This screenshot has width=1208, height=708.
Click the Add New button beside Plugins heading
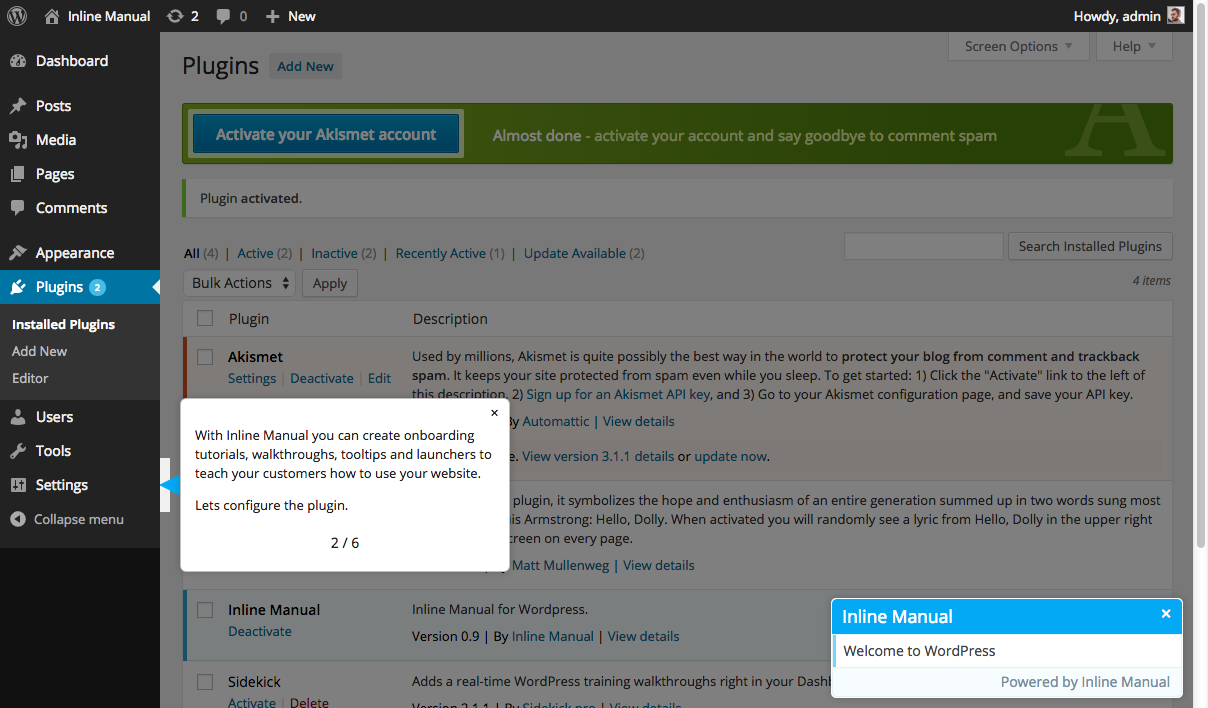click(305, 66)
